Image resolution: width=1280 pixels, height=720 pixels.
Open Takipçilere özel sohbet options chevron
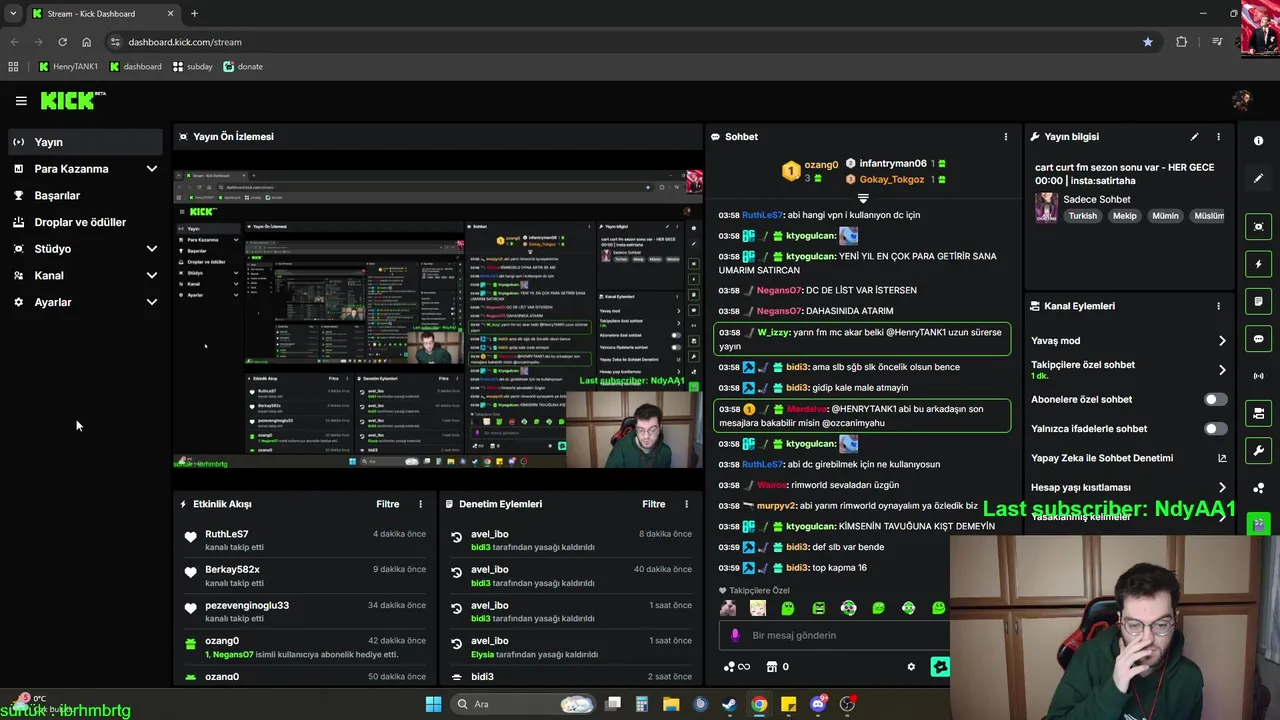coord(1222,370)
